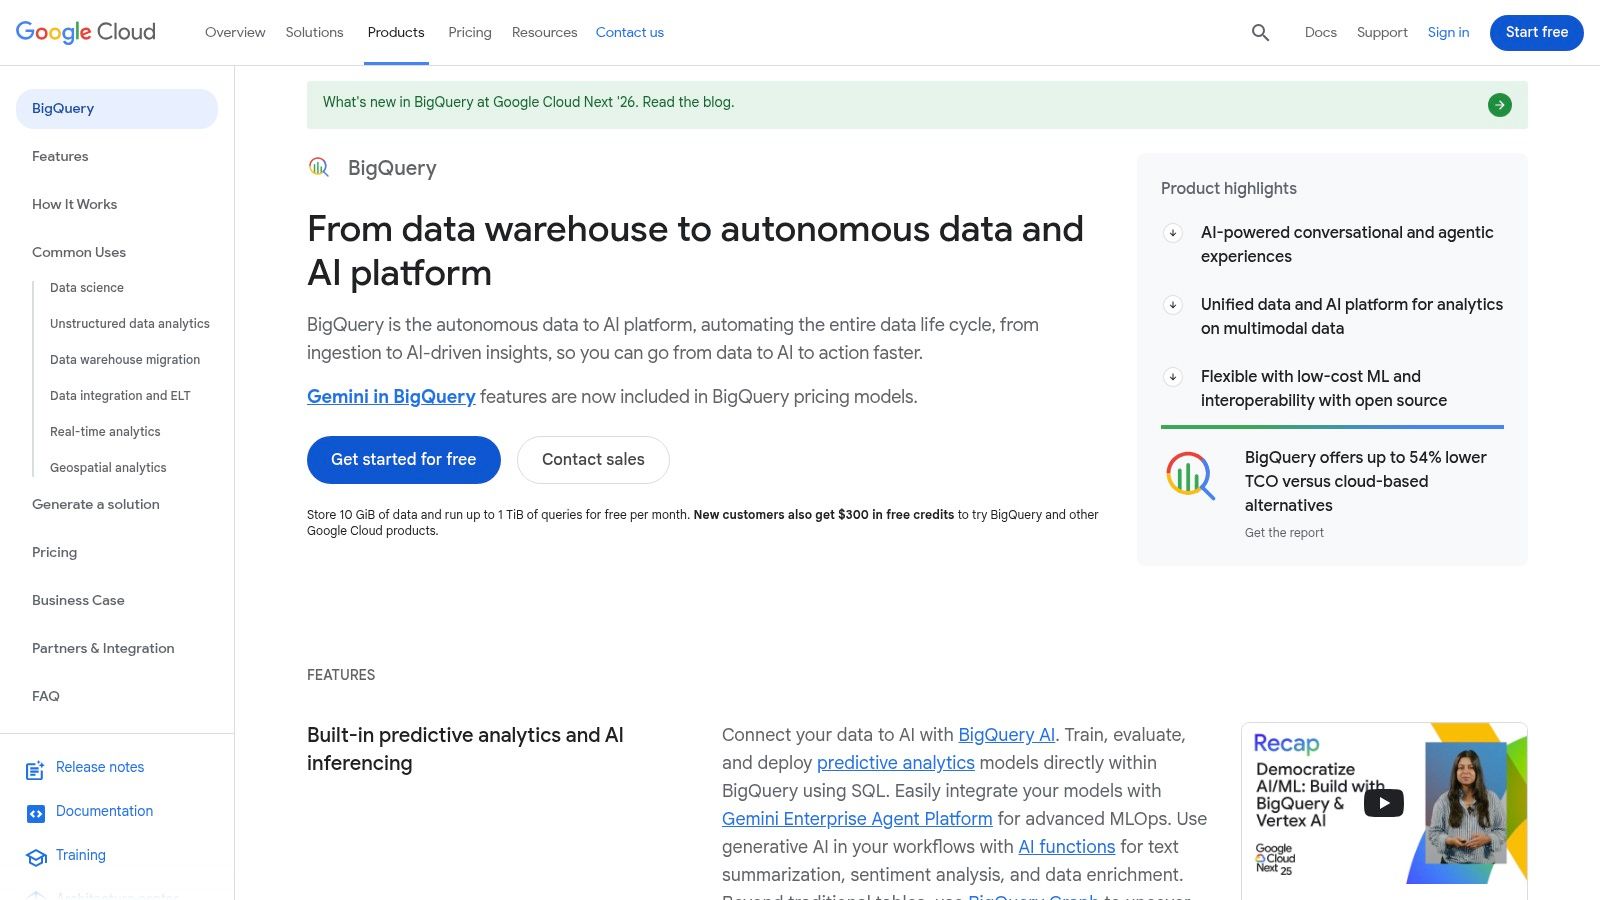Click the BigQuery product logo icon

pos(319,167)
